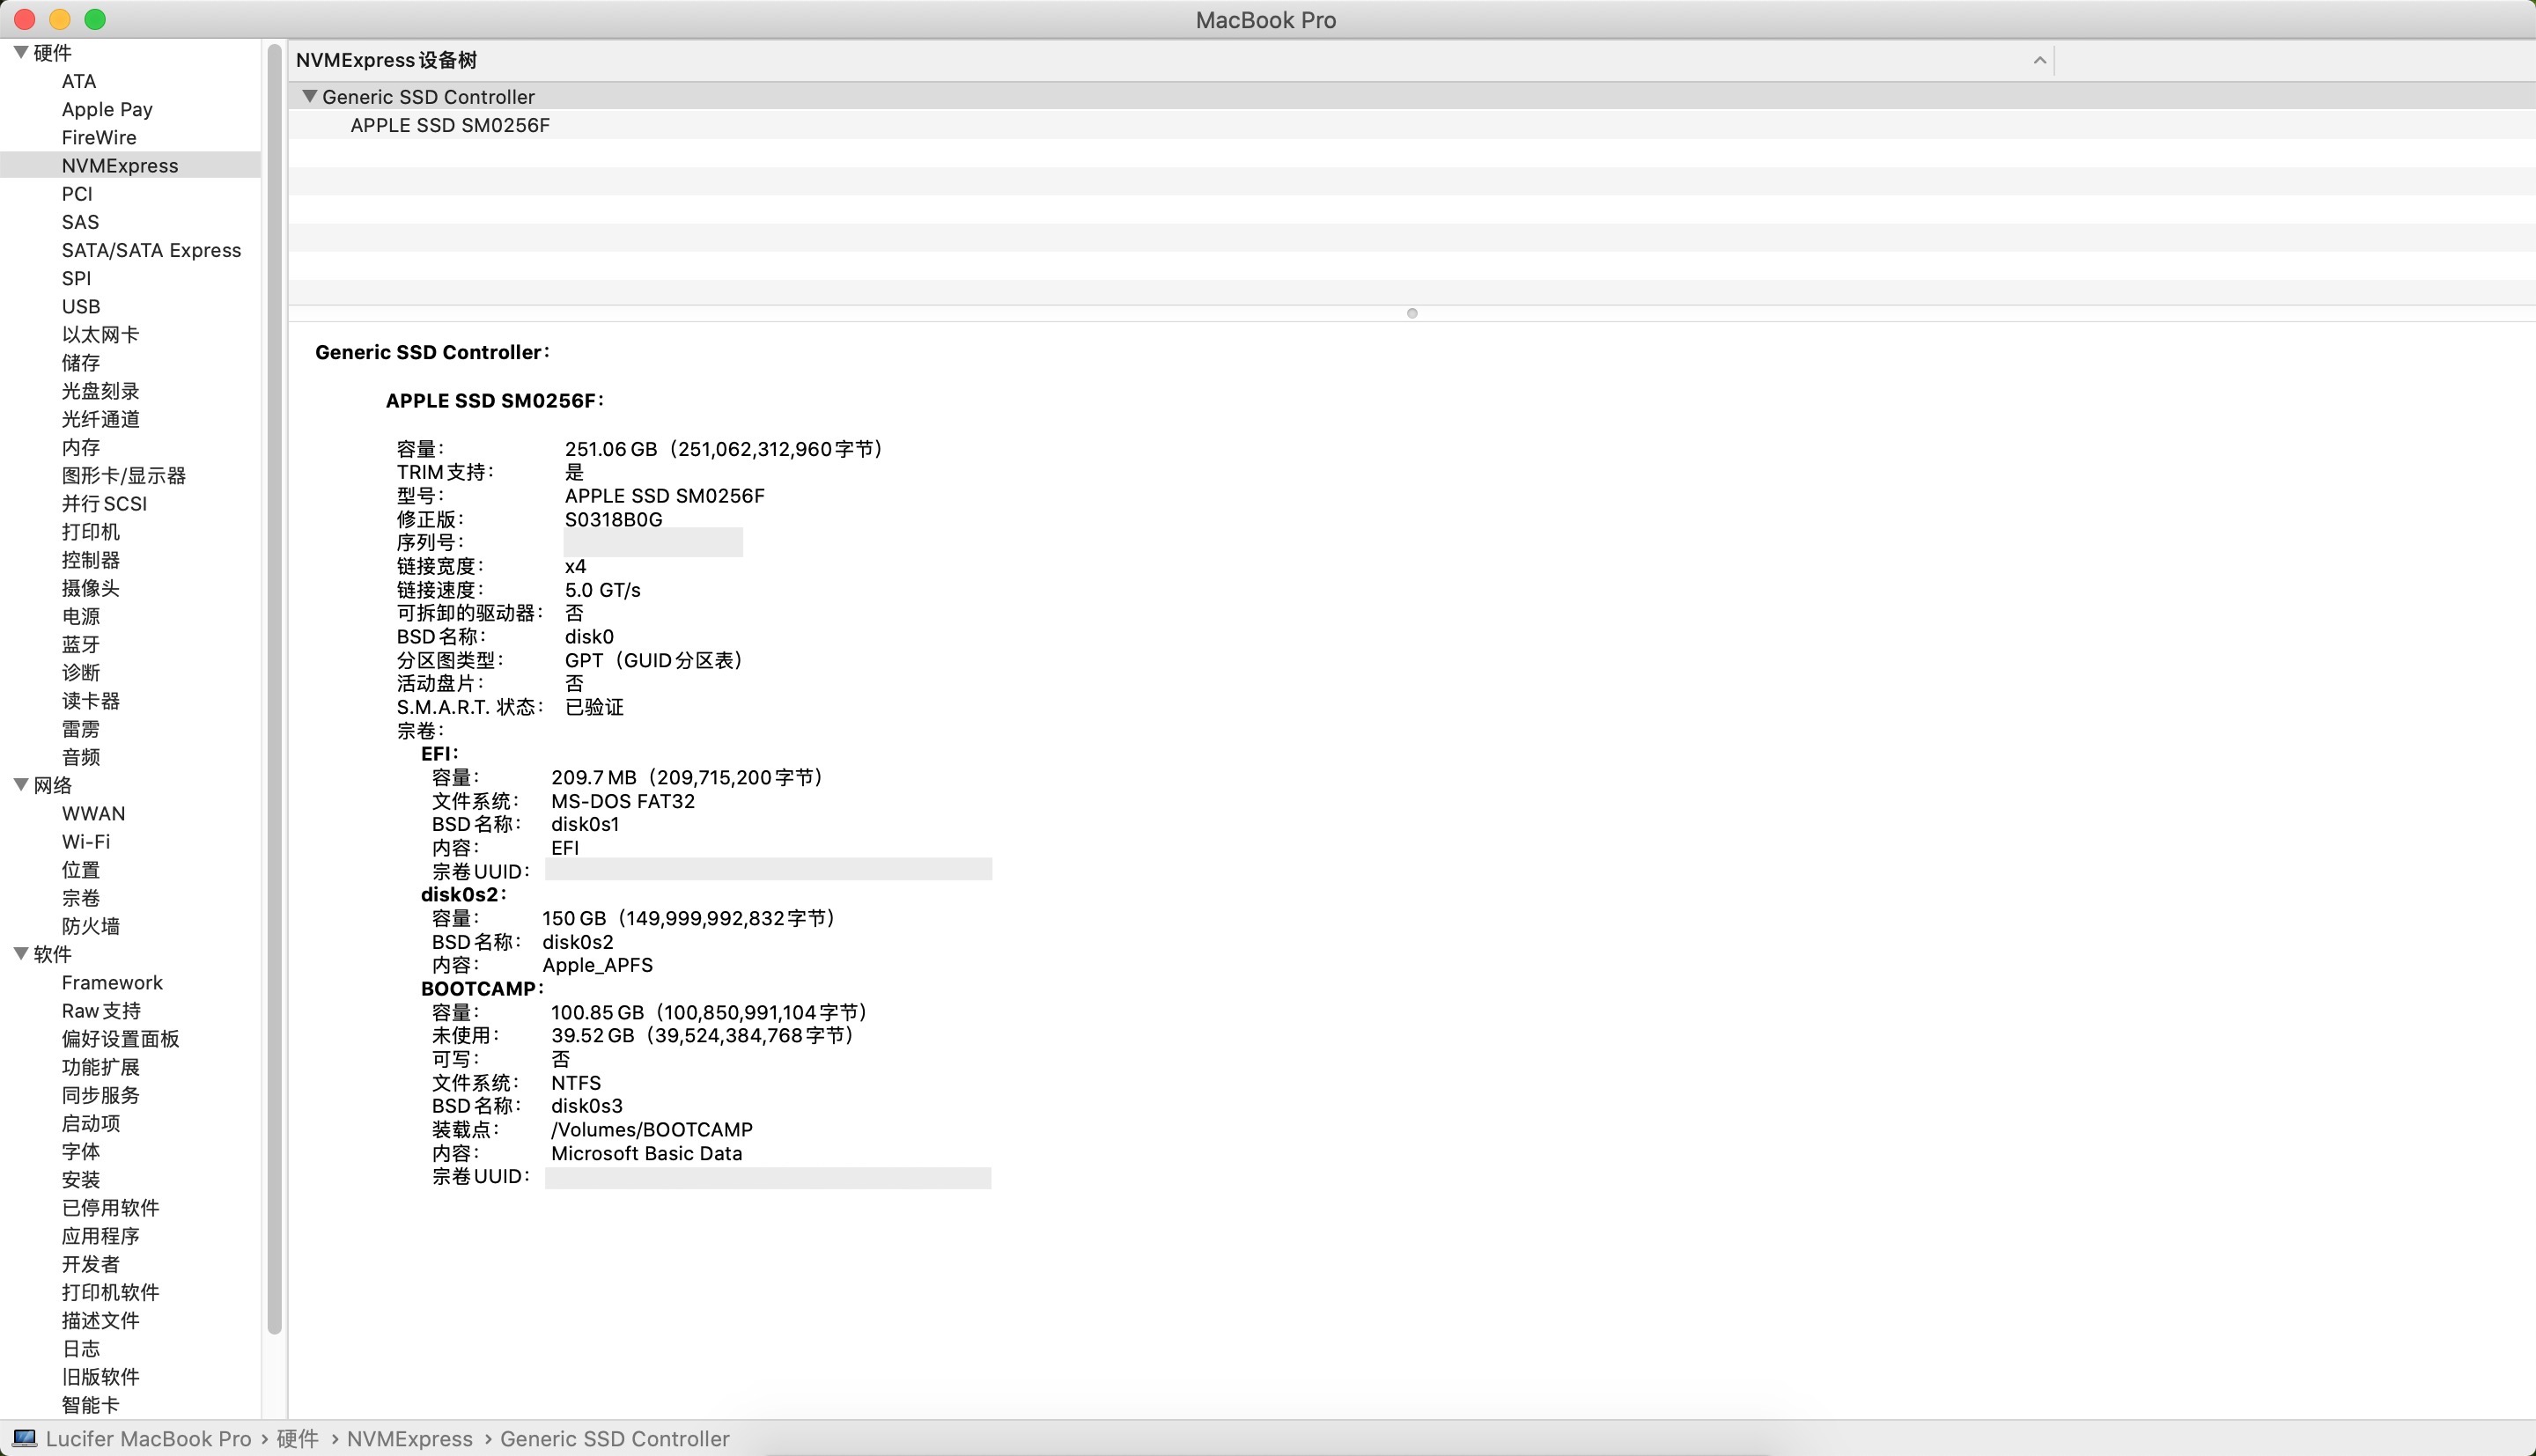Viewport: 2536px width, 1456px height.
Task: Click 硬件 in bottom path bar
Action: (297, 1438)
